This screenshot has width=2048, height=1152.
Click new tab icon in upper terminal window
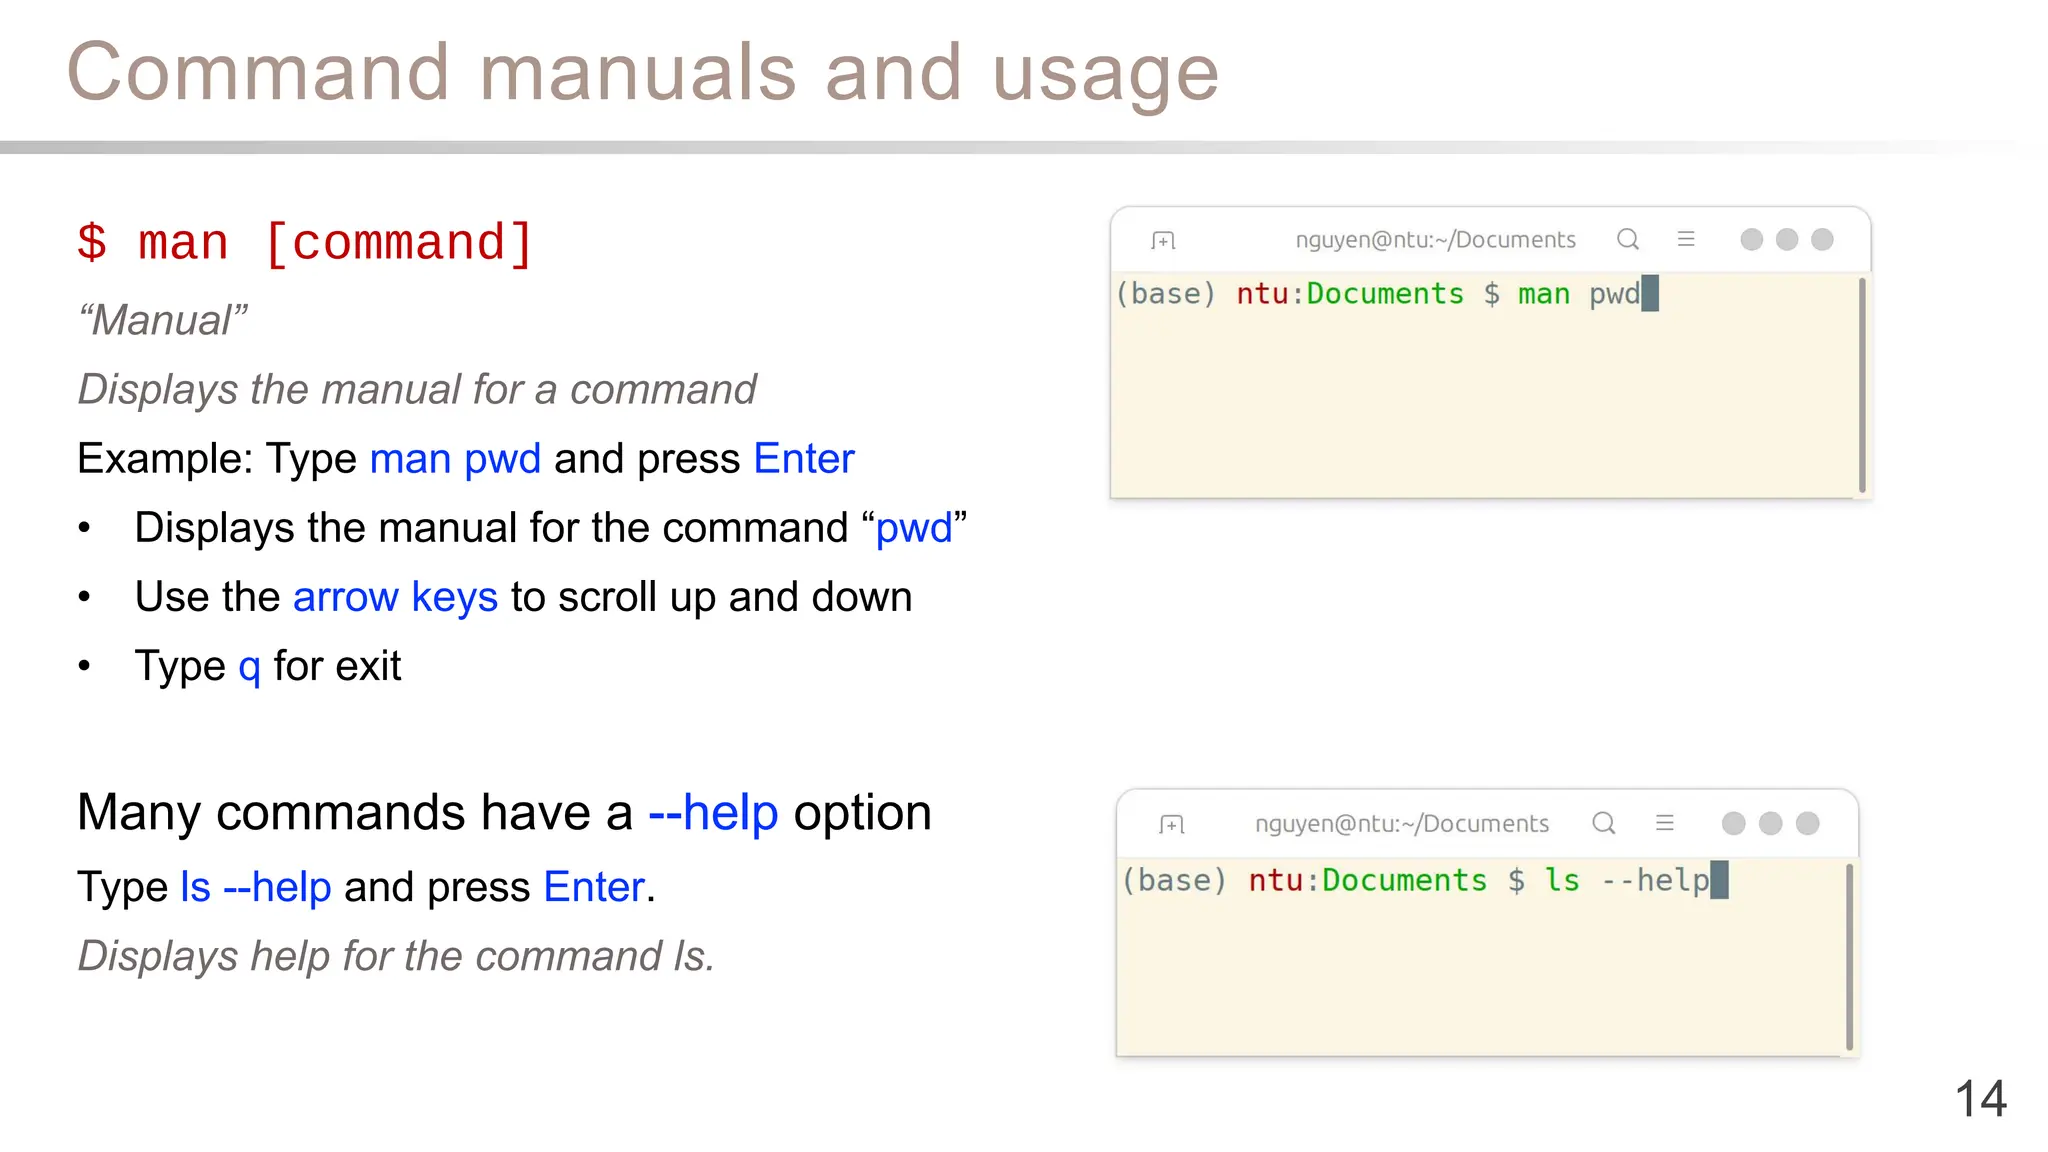pyautogui.click(x=1163, y=240)
